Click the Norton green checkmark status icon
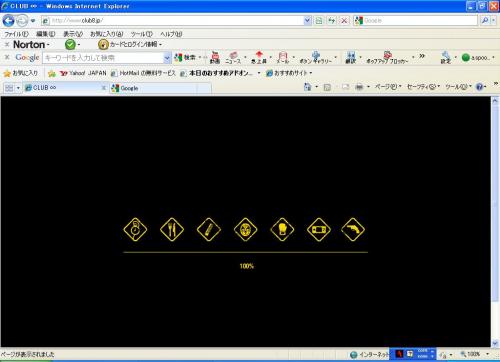Viewport: 500px width, 362px height. [x=70, y=44]
